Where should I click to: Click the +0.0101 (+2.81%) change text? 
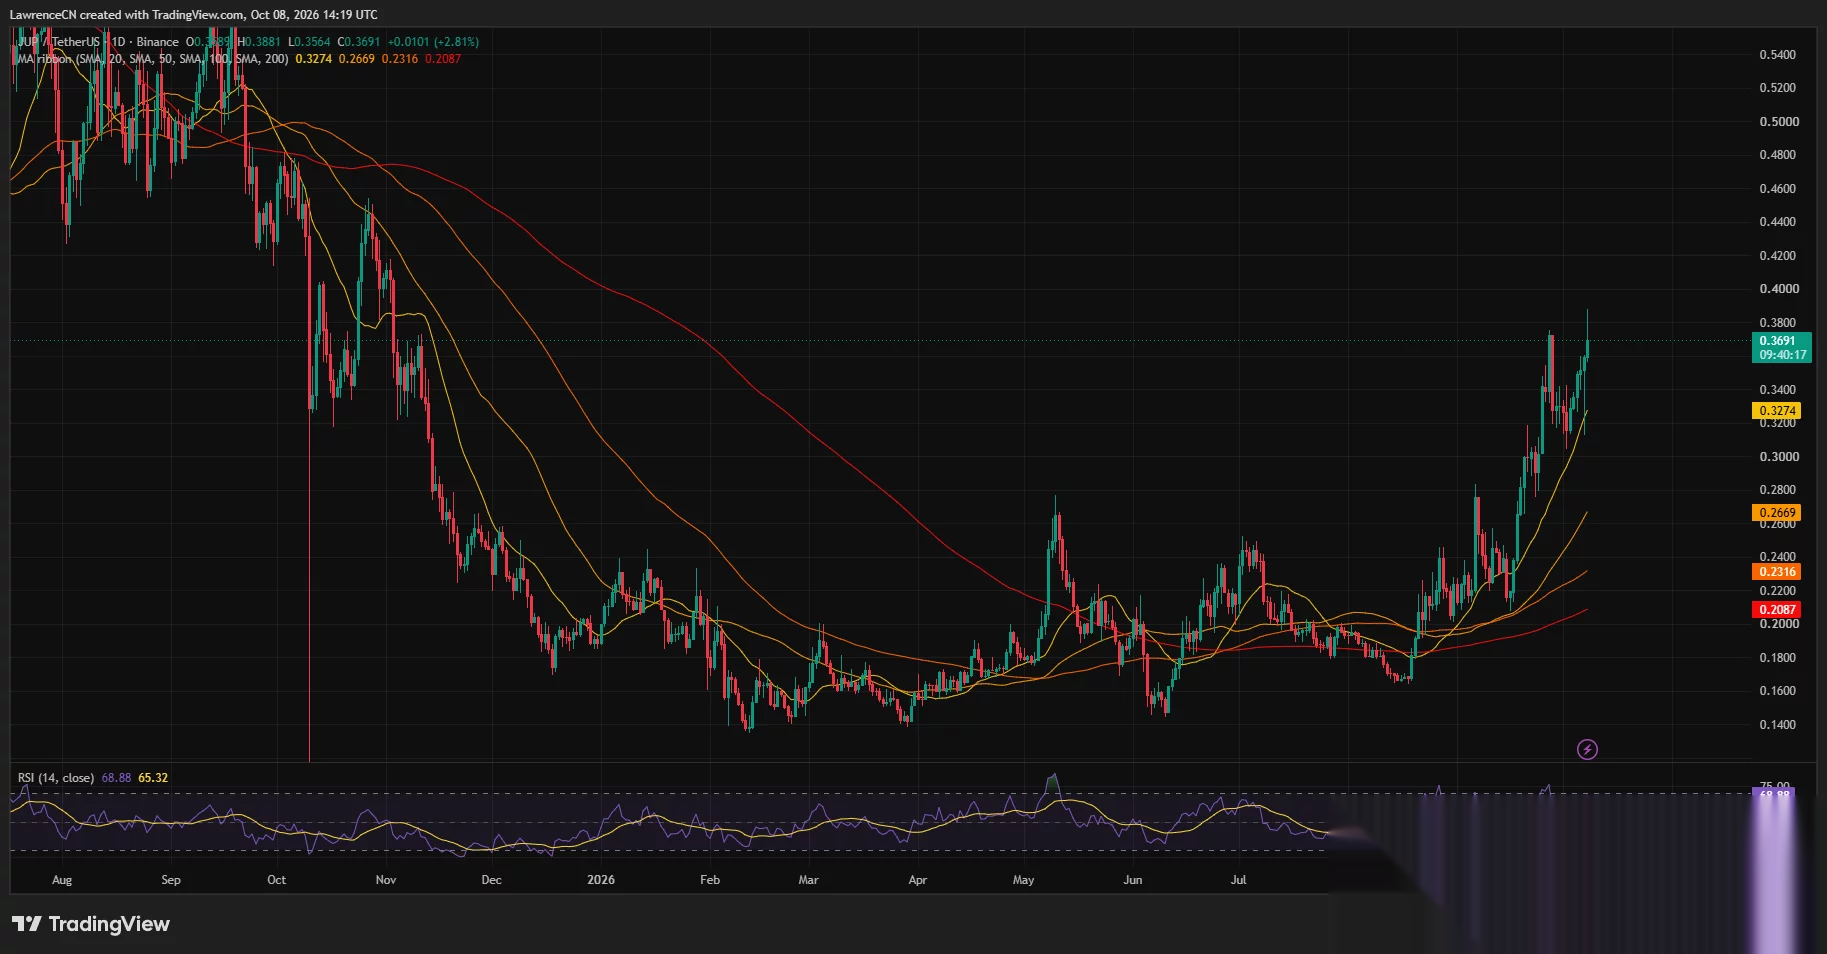(x=433, y=42)
